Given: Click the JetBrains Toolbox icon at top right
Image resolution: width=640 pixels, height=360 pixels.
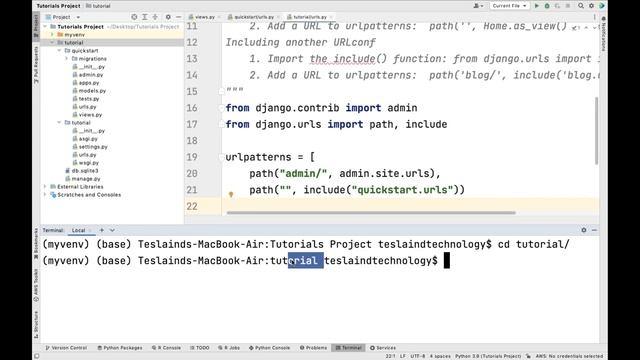Looking at the screenshot, I should 602,6.
